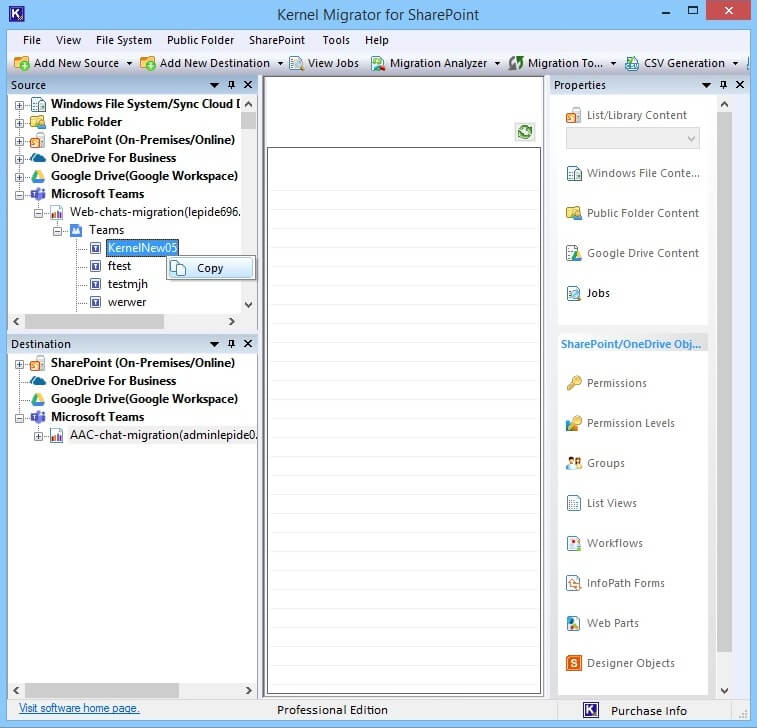757x728 pixels.
Task: Click the Public Folder Content icon
Action: (574, 213)
